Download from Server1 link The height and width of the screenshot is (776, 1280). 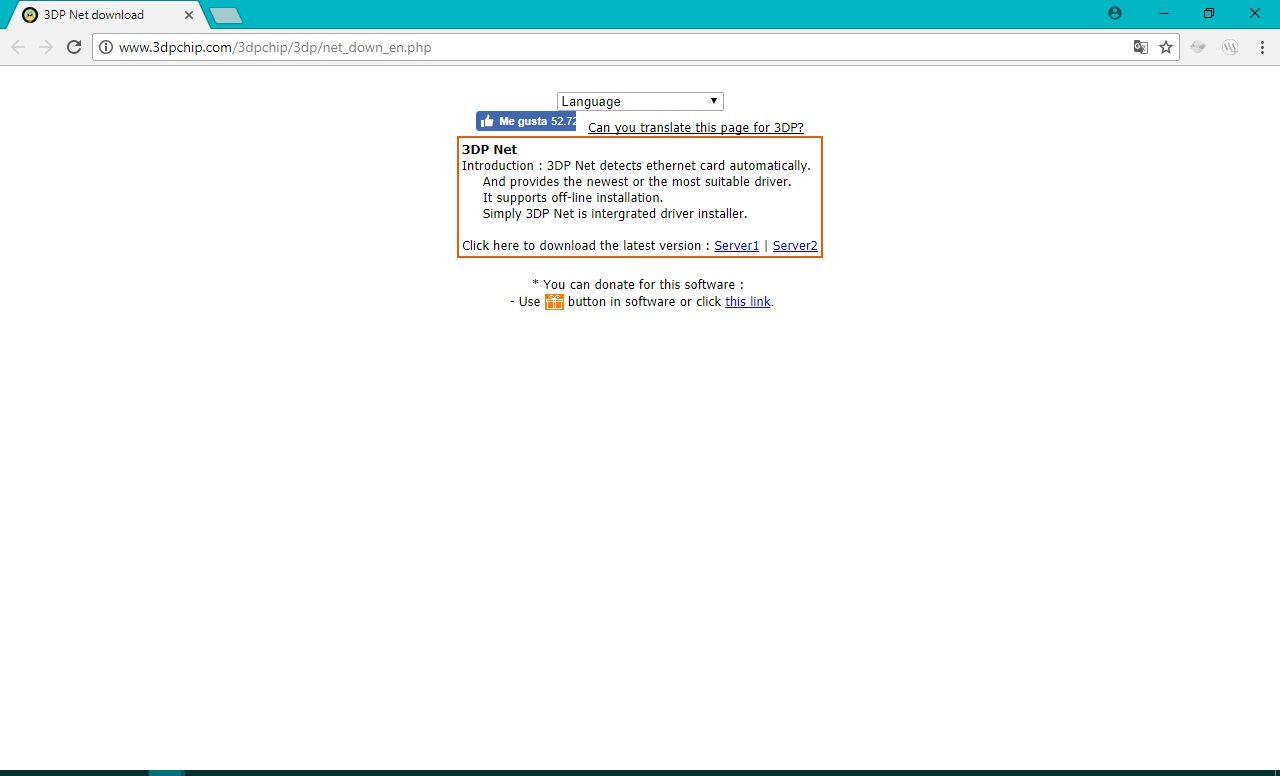point(737,246)
